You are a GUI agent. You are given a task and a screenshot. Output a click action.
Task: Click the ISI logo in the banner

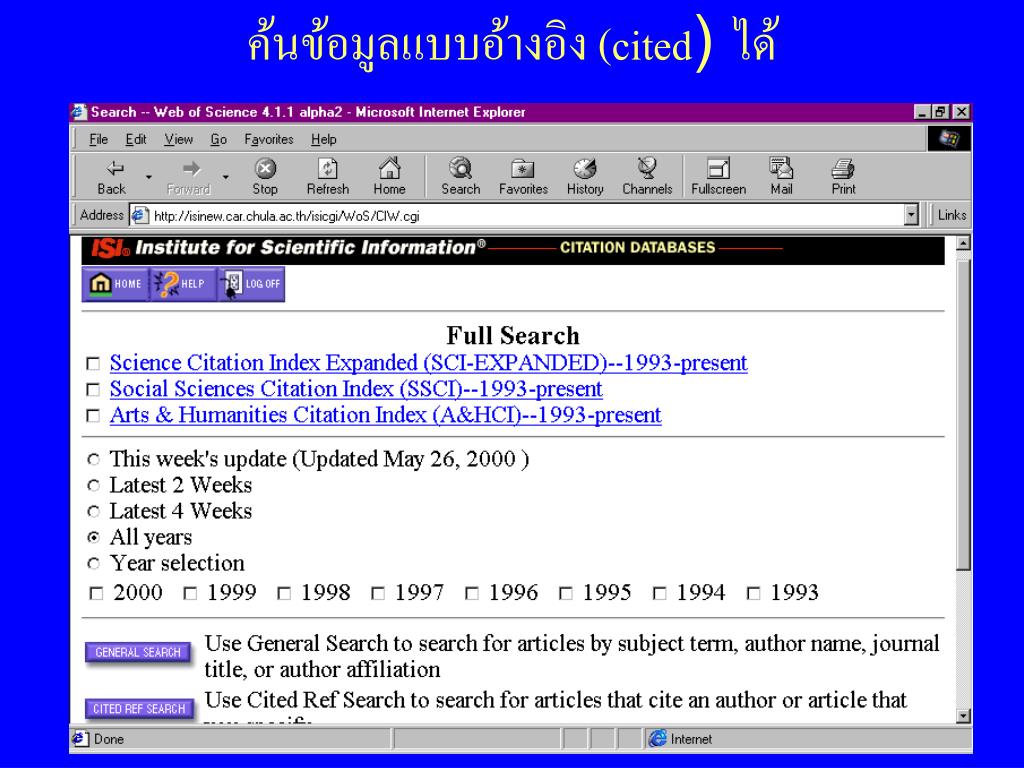[110, 248]
